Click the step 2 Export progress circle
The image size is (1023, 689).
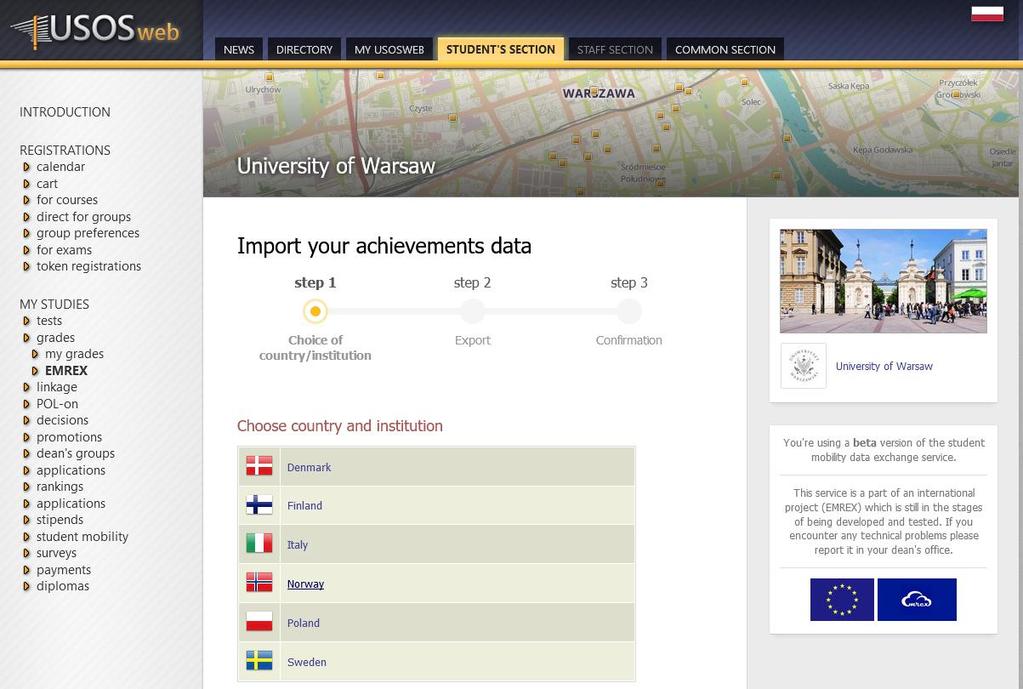(472, 311)
